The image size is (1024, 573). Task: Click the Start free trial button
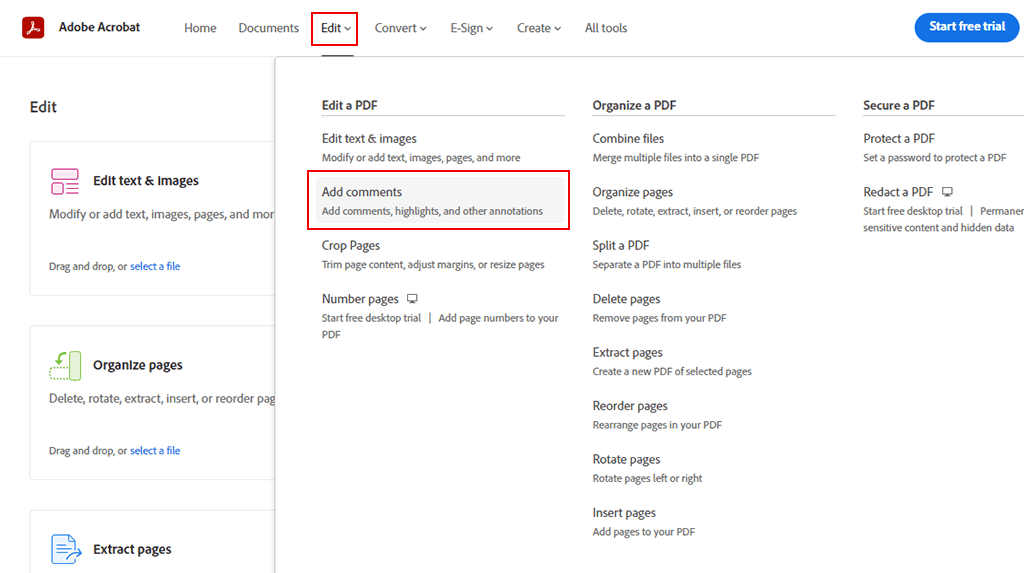pos(967,27)
